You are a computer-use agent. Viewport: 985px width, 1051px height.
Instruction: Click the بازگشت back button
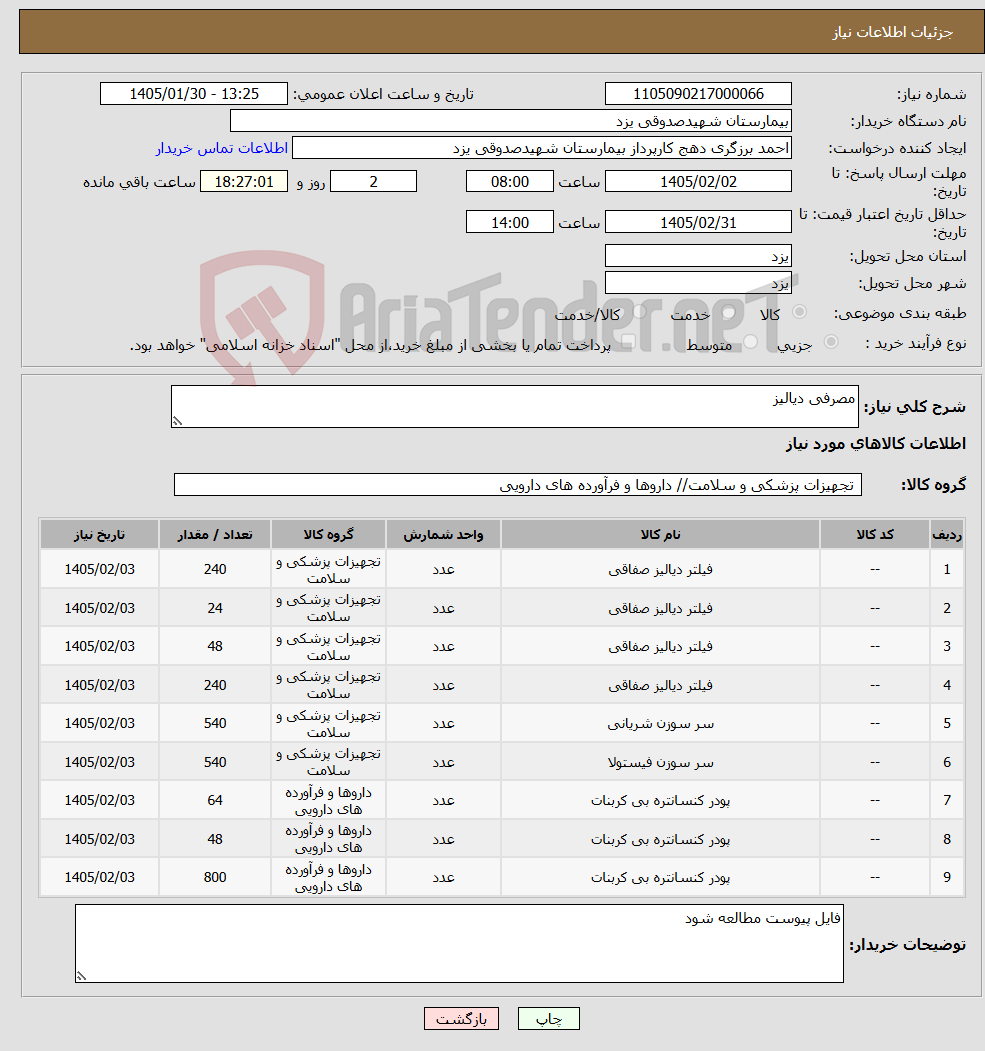coord(462,1019)
